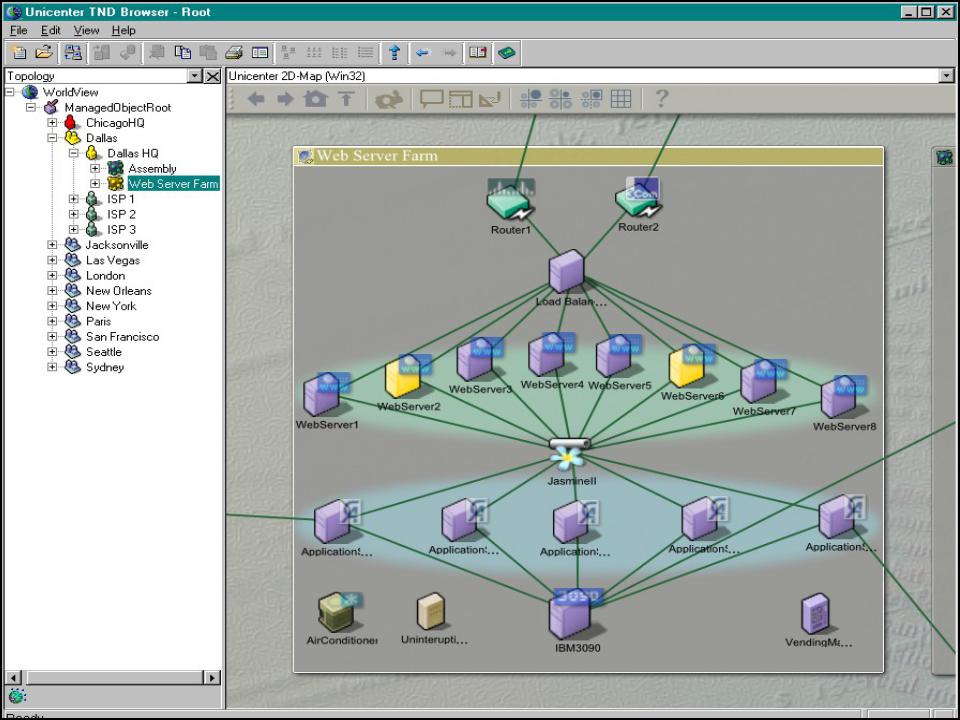The image size is (960, 720).
Task: Expand the ChicagoHQ tree node
Action: [52, 122]
